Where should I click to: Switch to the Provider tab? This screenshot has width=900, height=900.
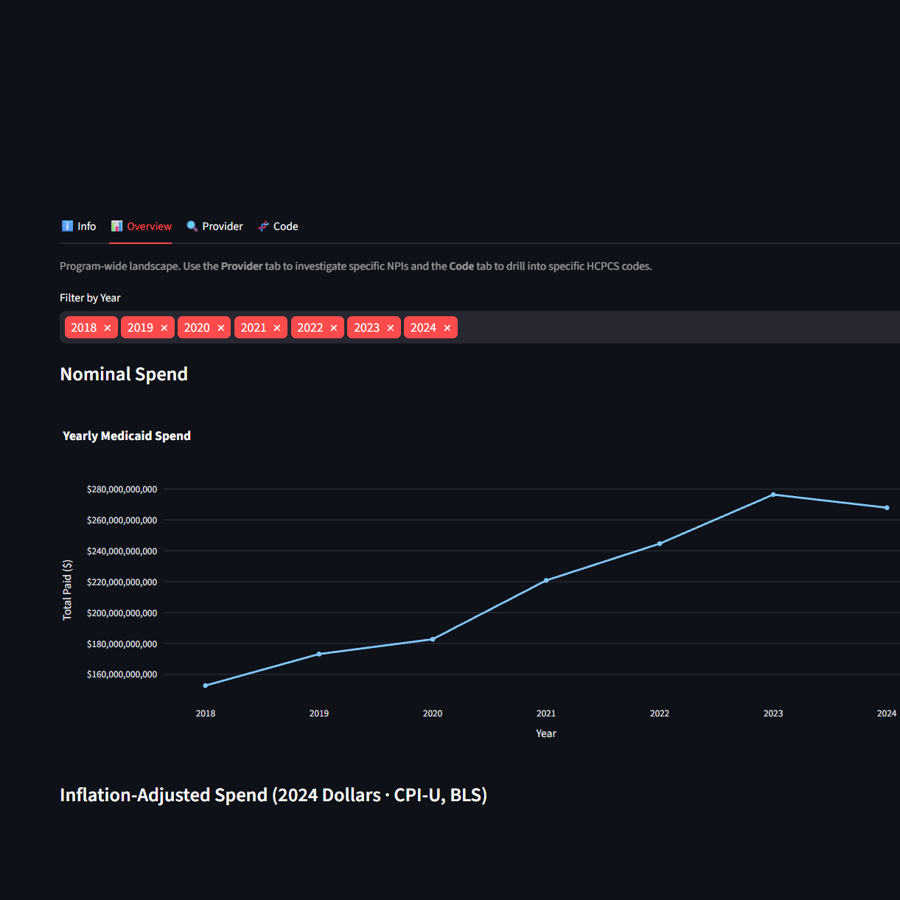pos(215,226)
